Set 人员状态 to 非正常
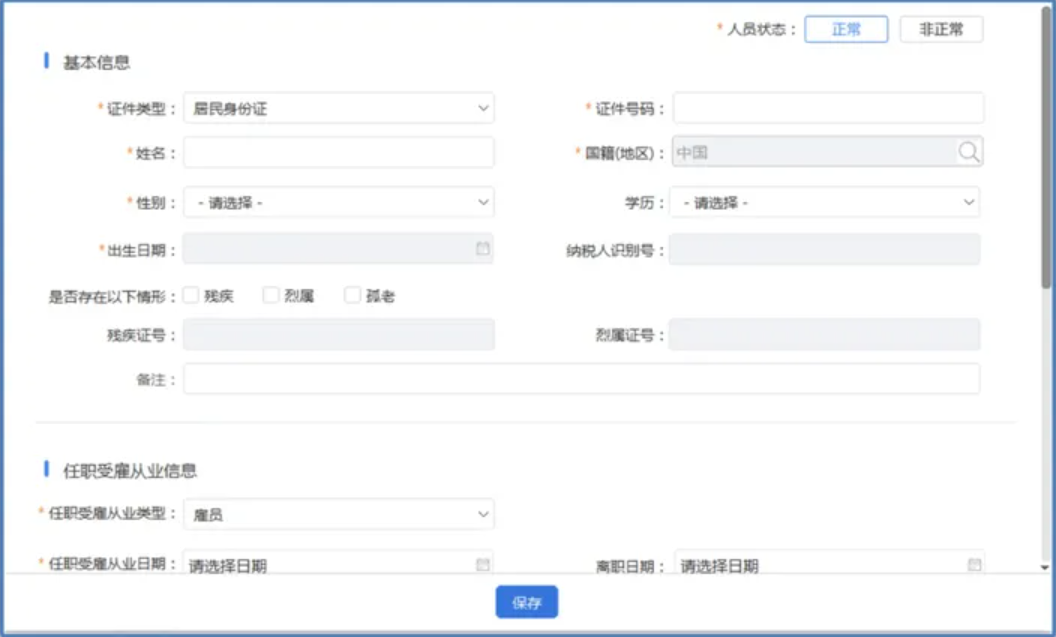 pos(941,29)
